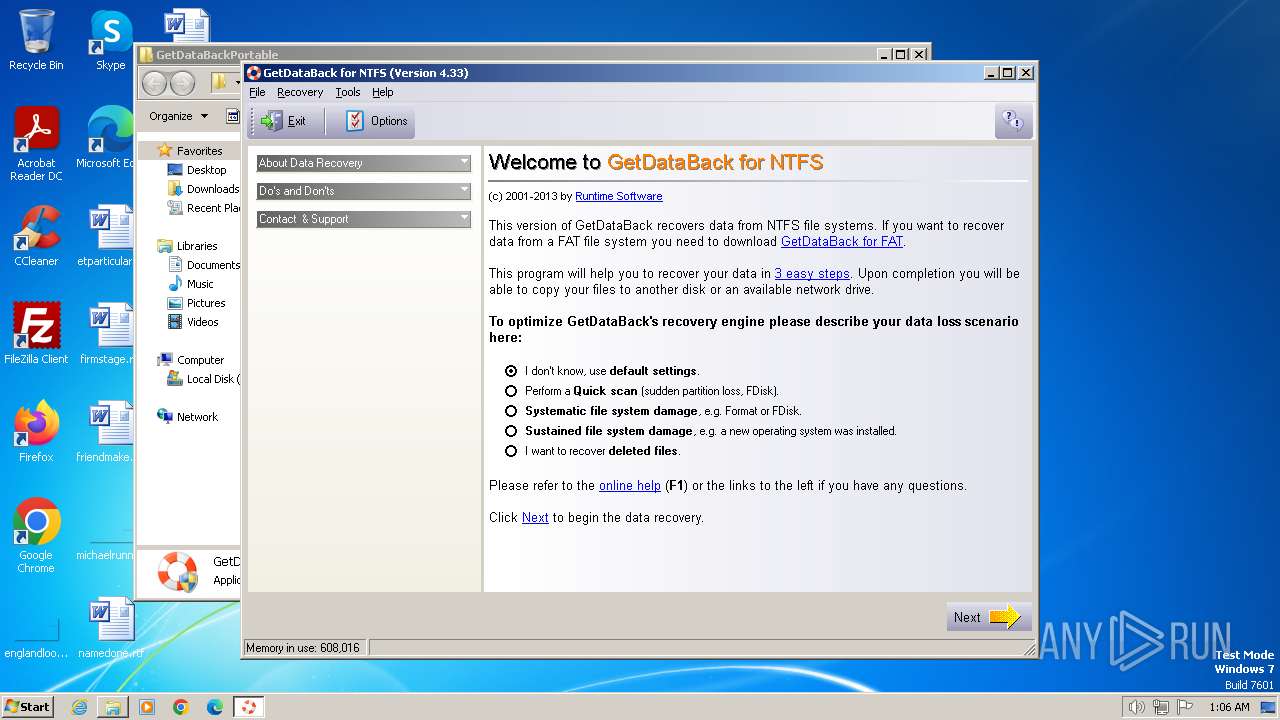Open the media player taskbar icon

coord(147,707)
